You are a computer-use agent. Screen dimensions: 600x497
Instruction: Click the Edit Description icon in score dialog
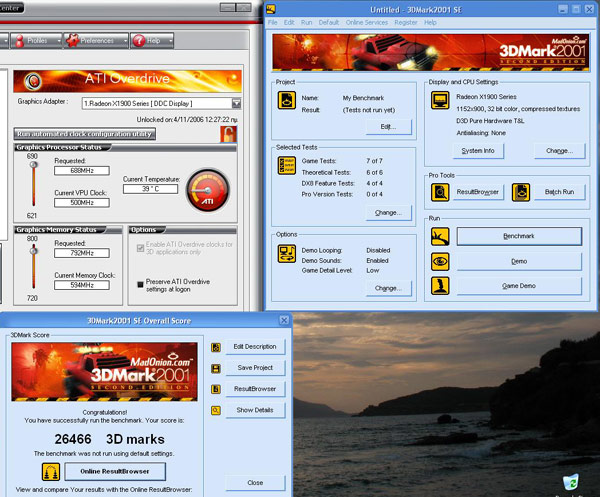(x=216, y=347)
